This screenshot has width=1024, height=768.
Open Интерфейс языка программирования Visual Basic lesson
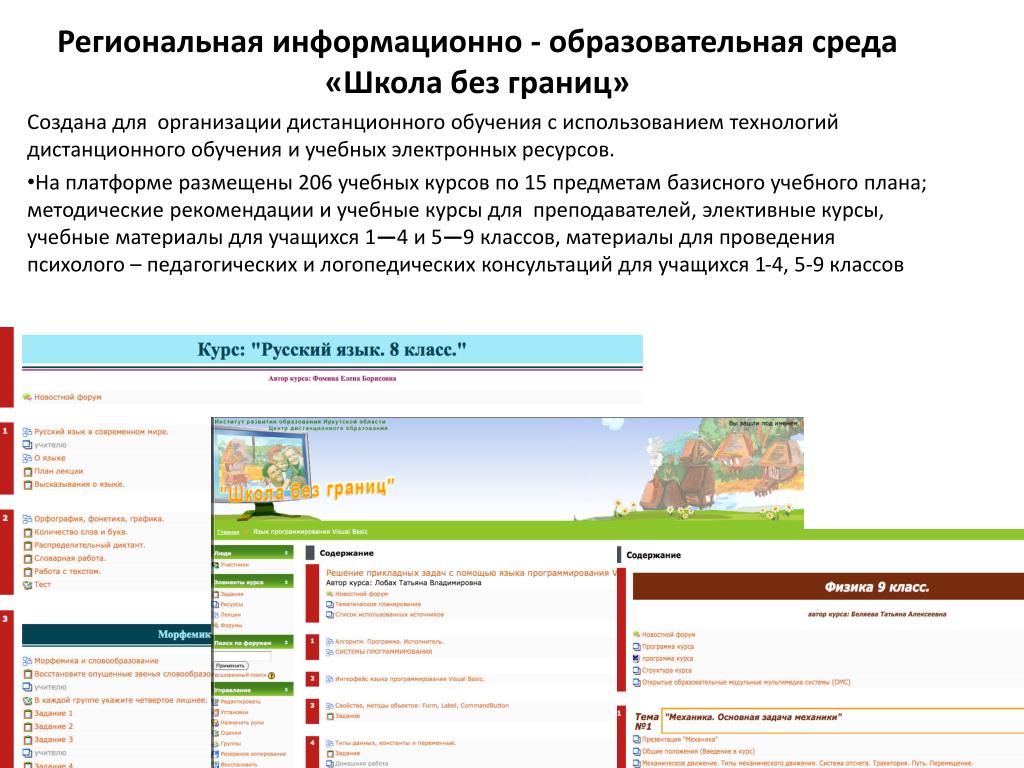pos(409,679)
